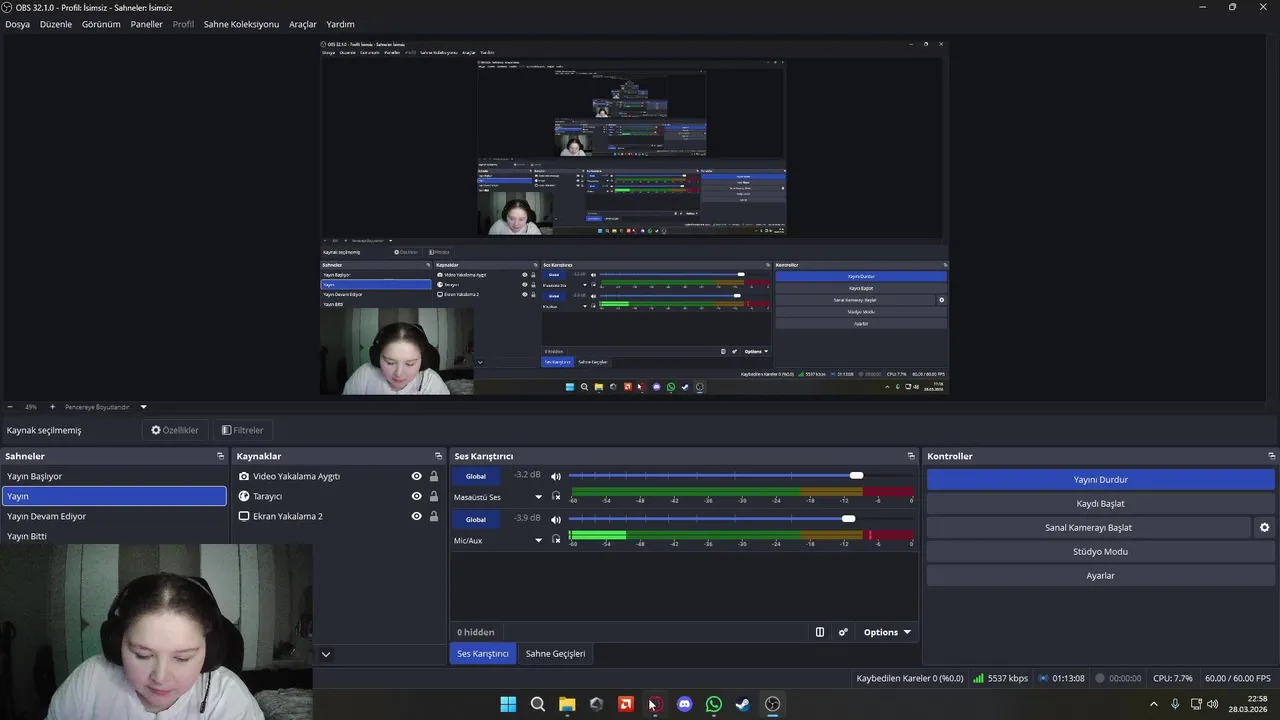Zoom out preview with minus icon
This screenshot has height=720, width=1280.
10,407
